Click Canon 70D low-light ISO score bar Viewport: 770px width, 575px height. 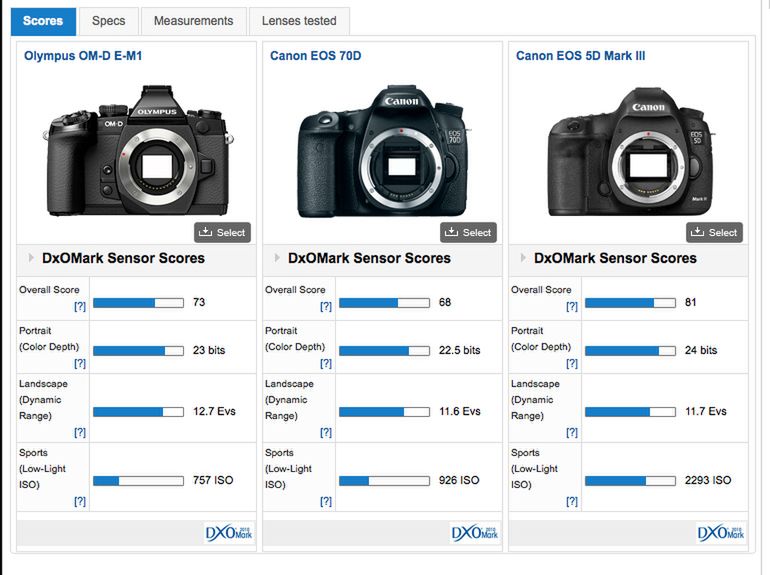click(x=385, y=481)
